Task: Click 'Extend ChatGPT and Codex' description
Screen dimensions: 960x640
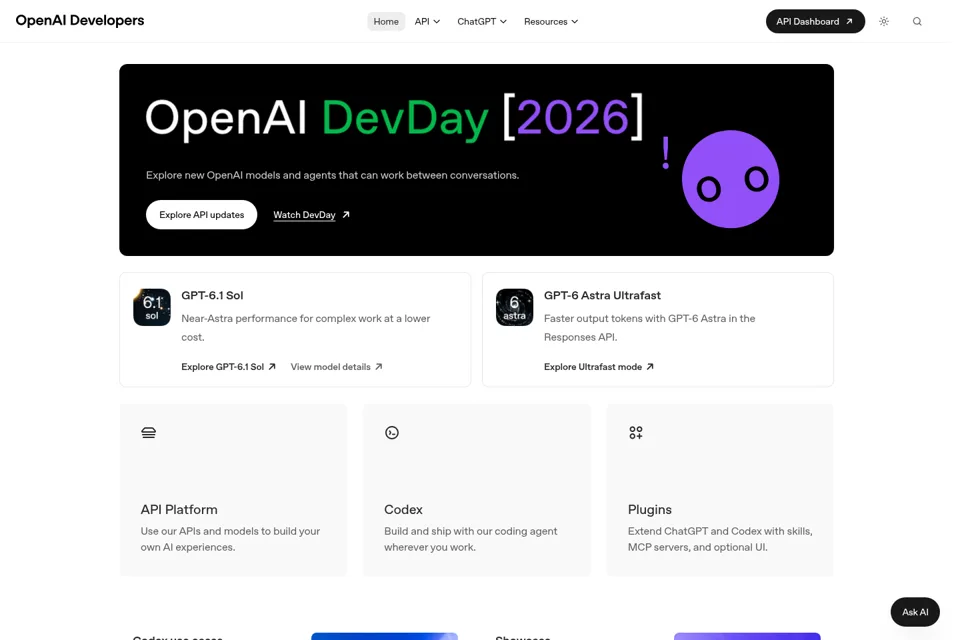Action: pos(720,539)
